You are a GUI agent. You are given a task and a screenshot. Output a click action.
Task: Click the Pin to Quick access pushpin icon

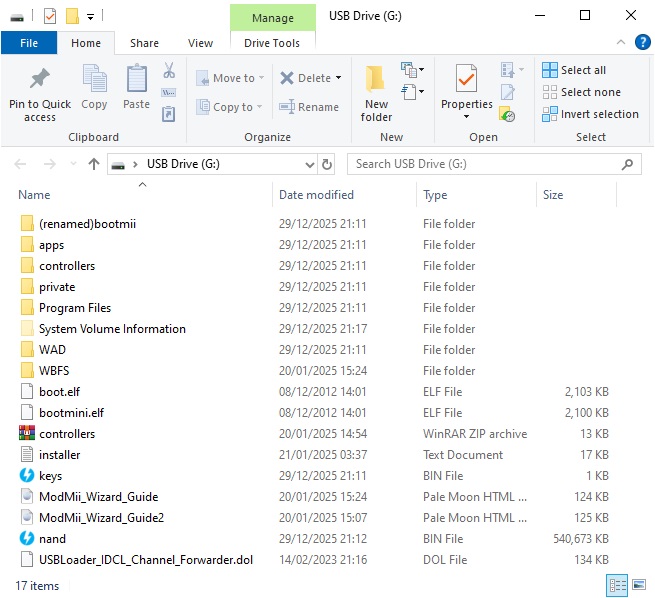(x=40, y=79)
